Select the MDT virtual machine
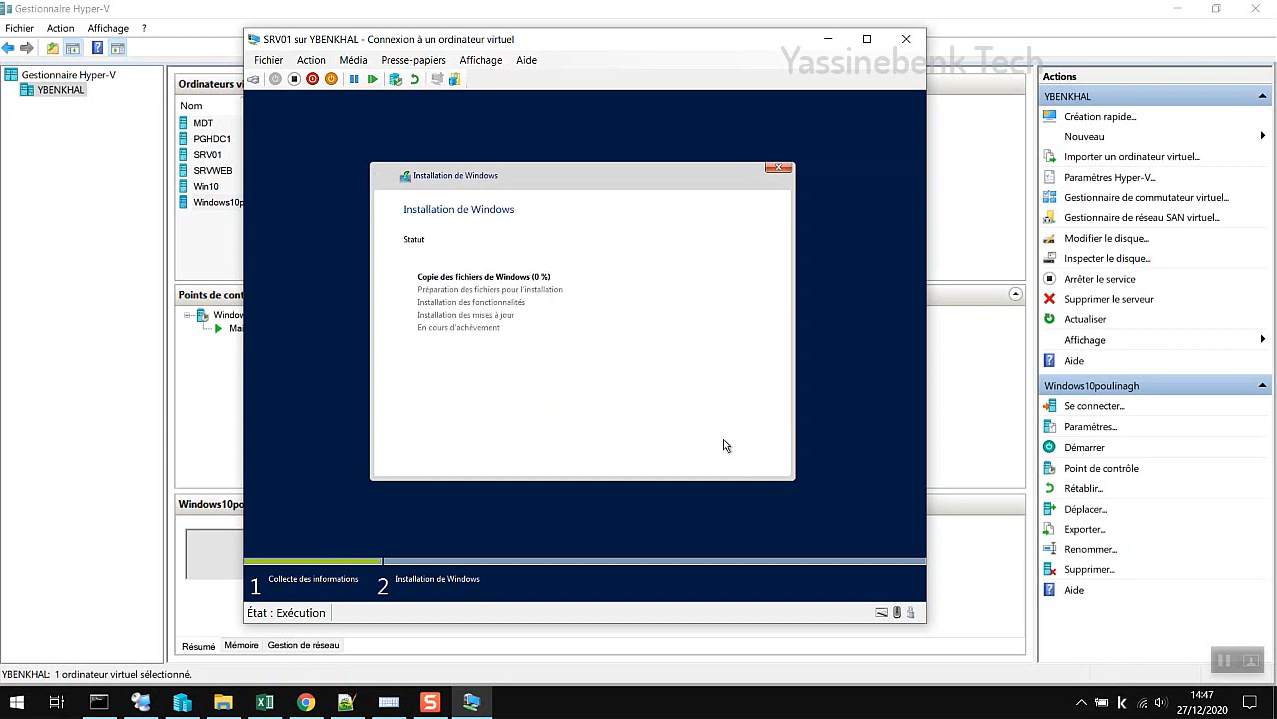1277x719 pixels. coord(203,123)
